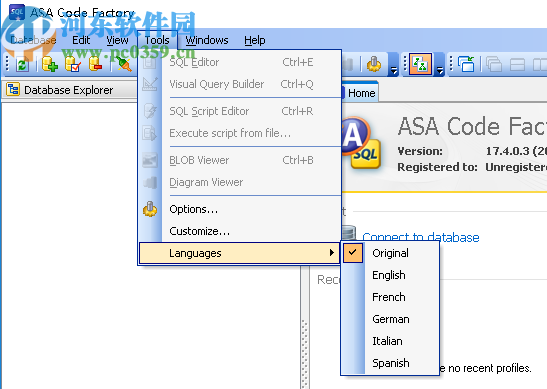Image resolution: width=547 pixels, height=389 pixels.
Task: Click the Database Explorer panel header
Action: point(70,90)
